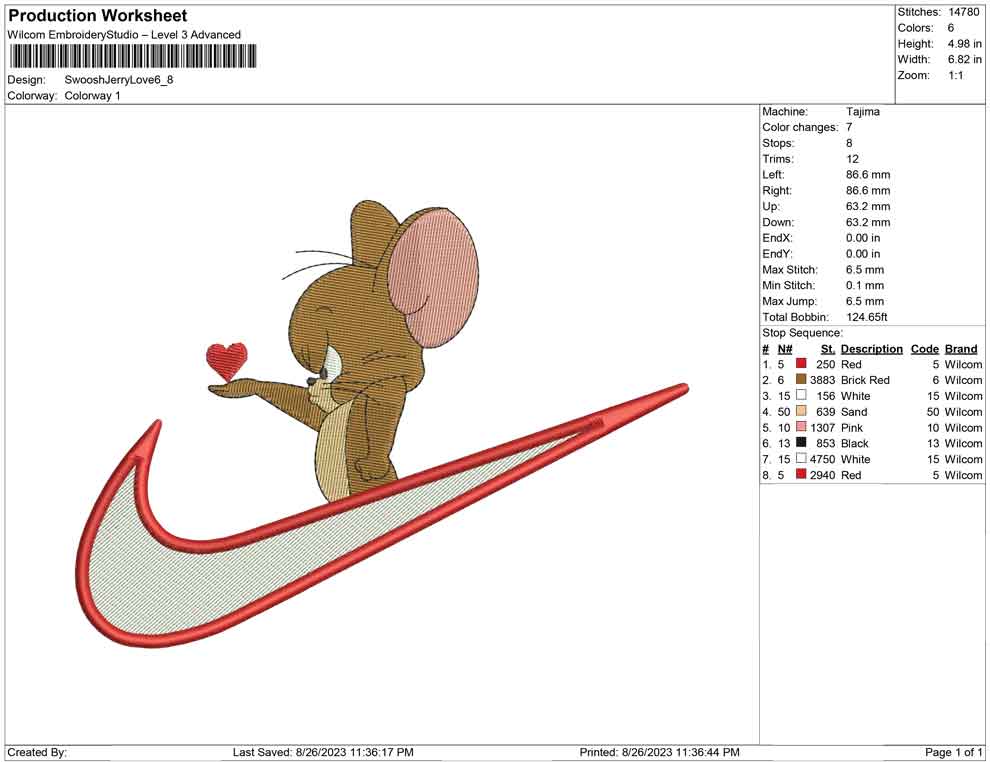This screenshot has height=762, width=990.
Task: Click the Up value 63.2 mm
Action: click(x=868, y=206)
